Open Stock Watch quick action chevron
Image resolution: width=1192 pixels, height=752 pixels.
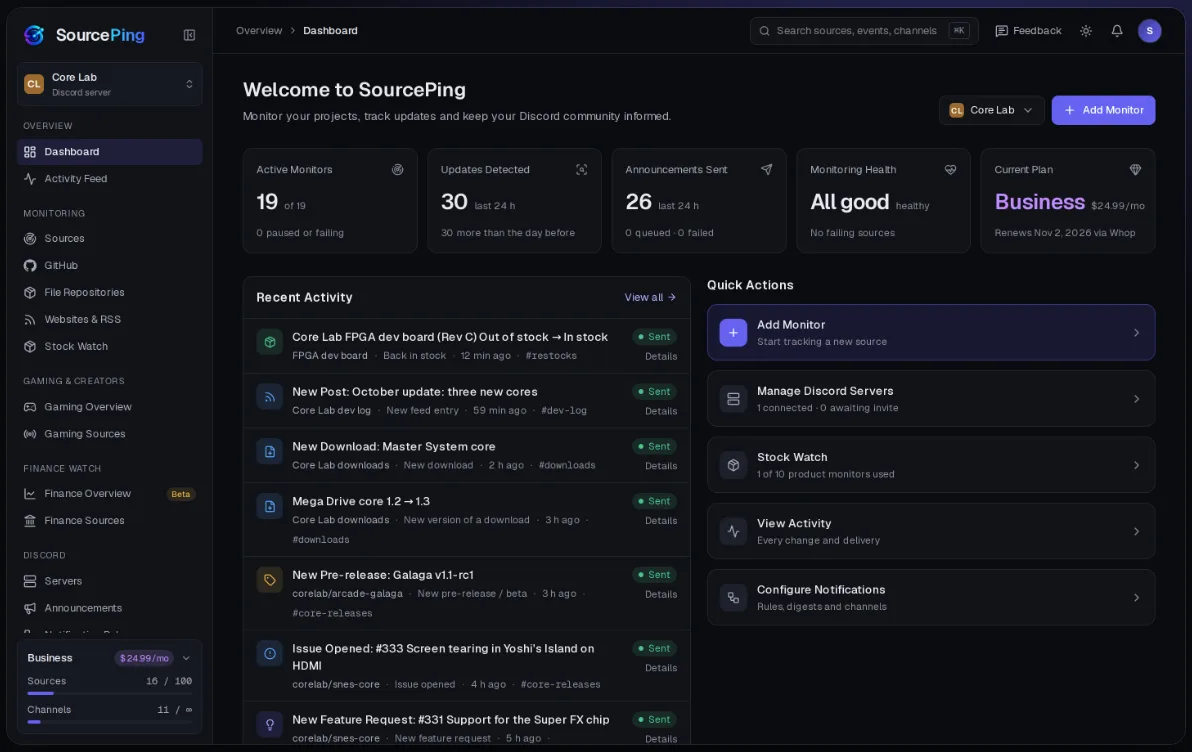1137,465
